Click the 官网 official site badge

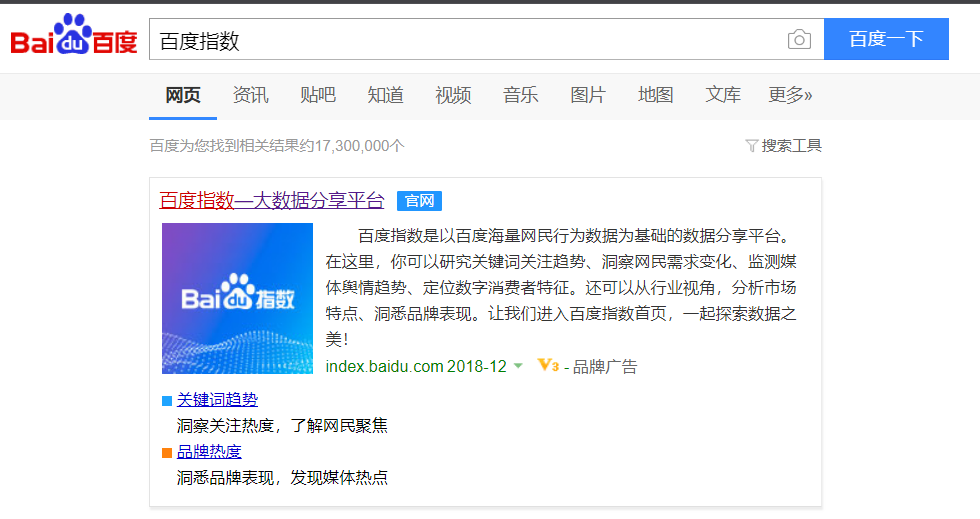pyautogui.click(x=419, y=201)
